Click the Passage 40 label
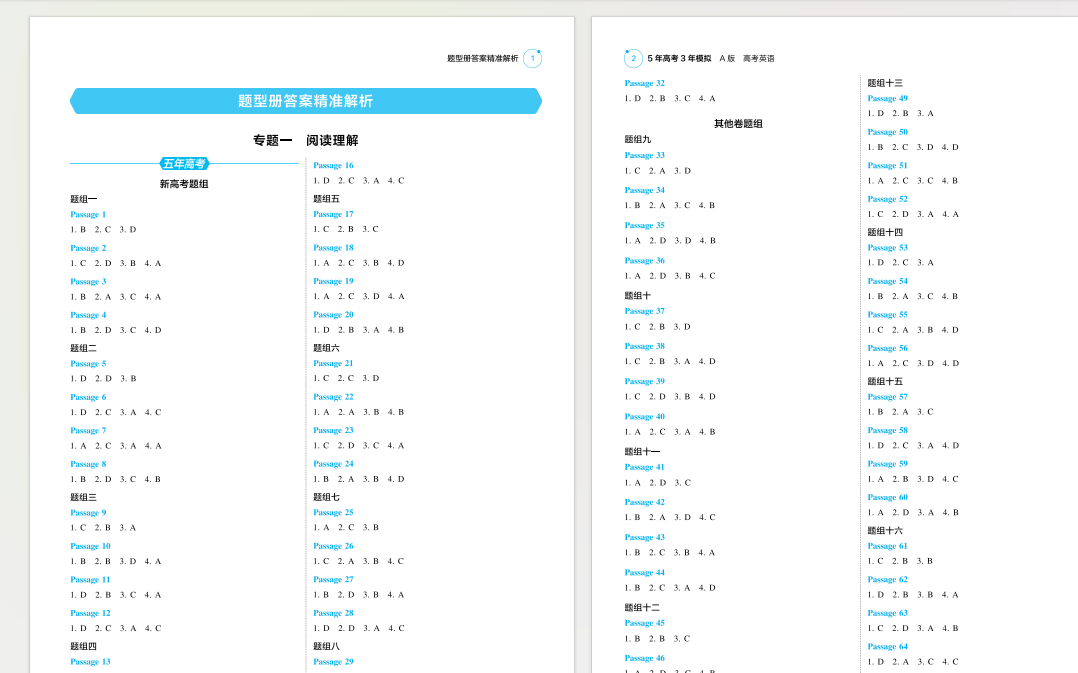The height and width of the screenshot is (673, 1078). tap(644, 417)
